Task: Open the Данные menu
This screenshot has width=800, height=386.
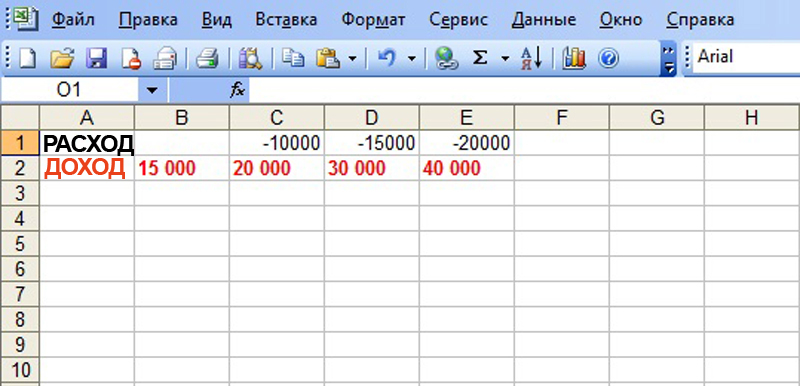Action: [544, 19]
